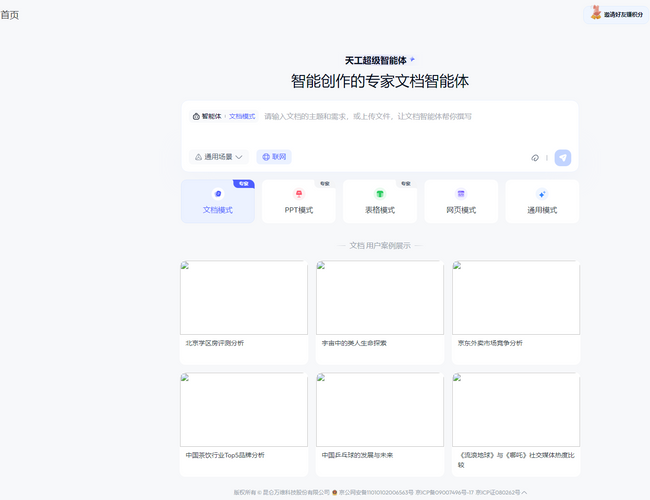Click the 版权所有 昆仑万维 copyright text
The width and height of the screenshot is (650, 500).
[x=281, y=493]
